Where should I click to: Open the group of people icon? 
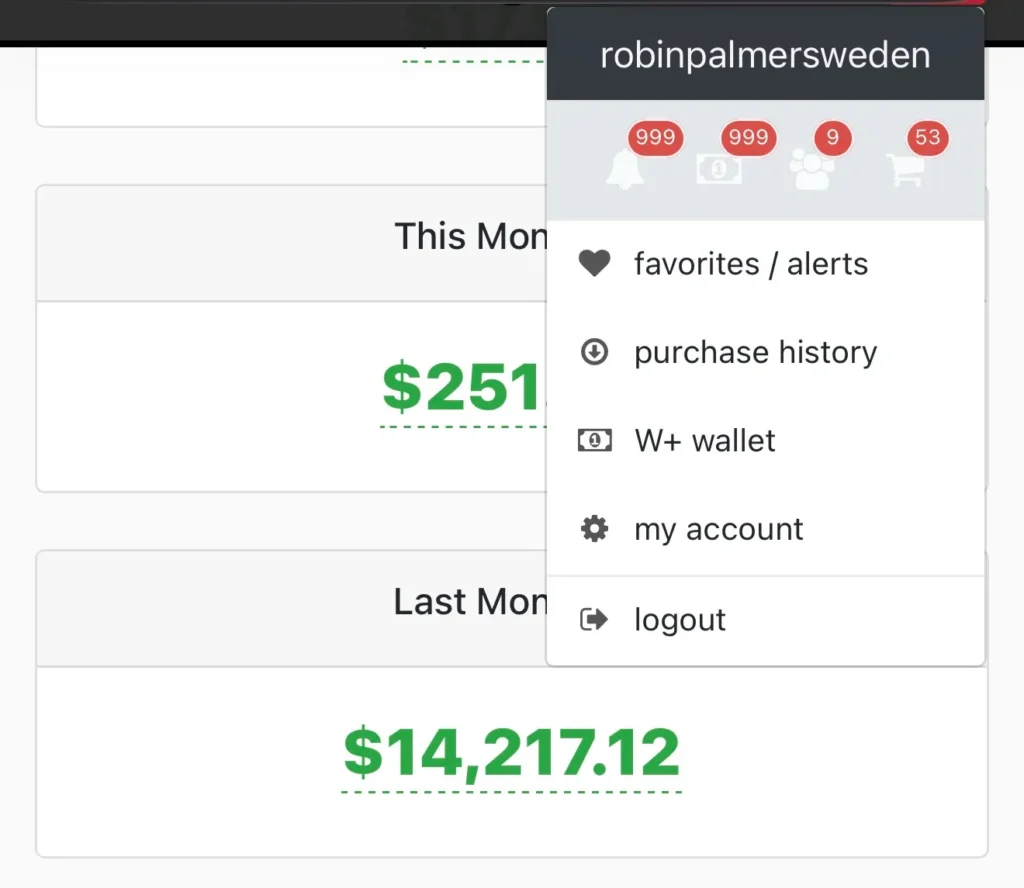(812, 169)
